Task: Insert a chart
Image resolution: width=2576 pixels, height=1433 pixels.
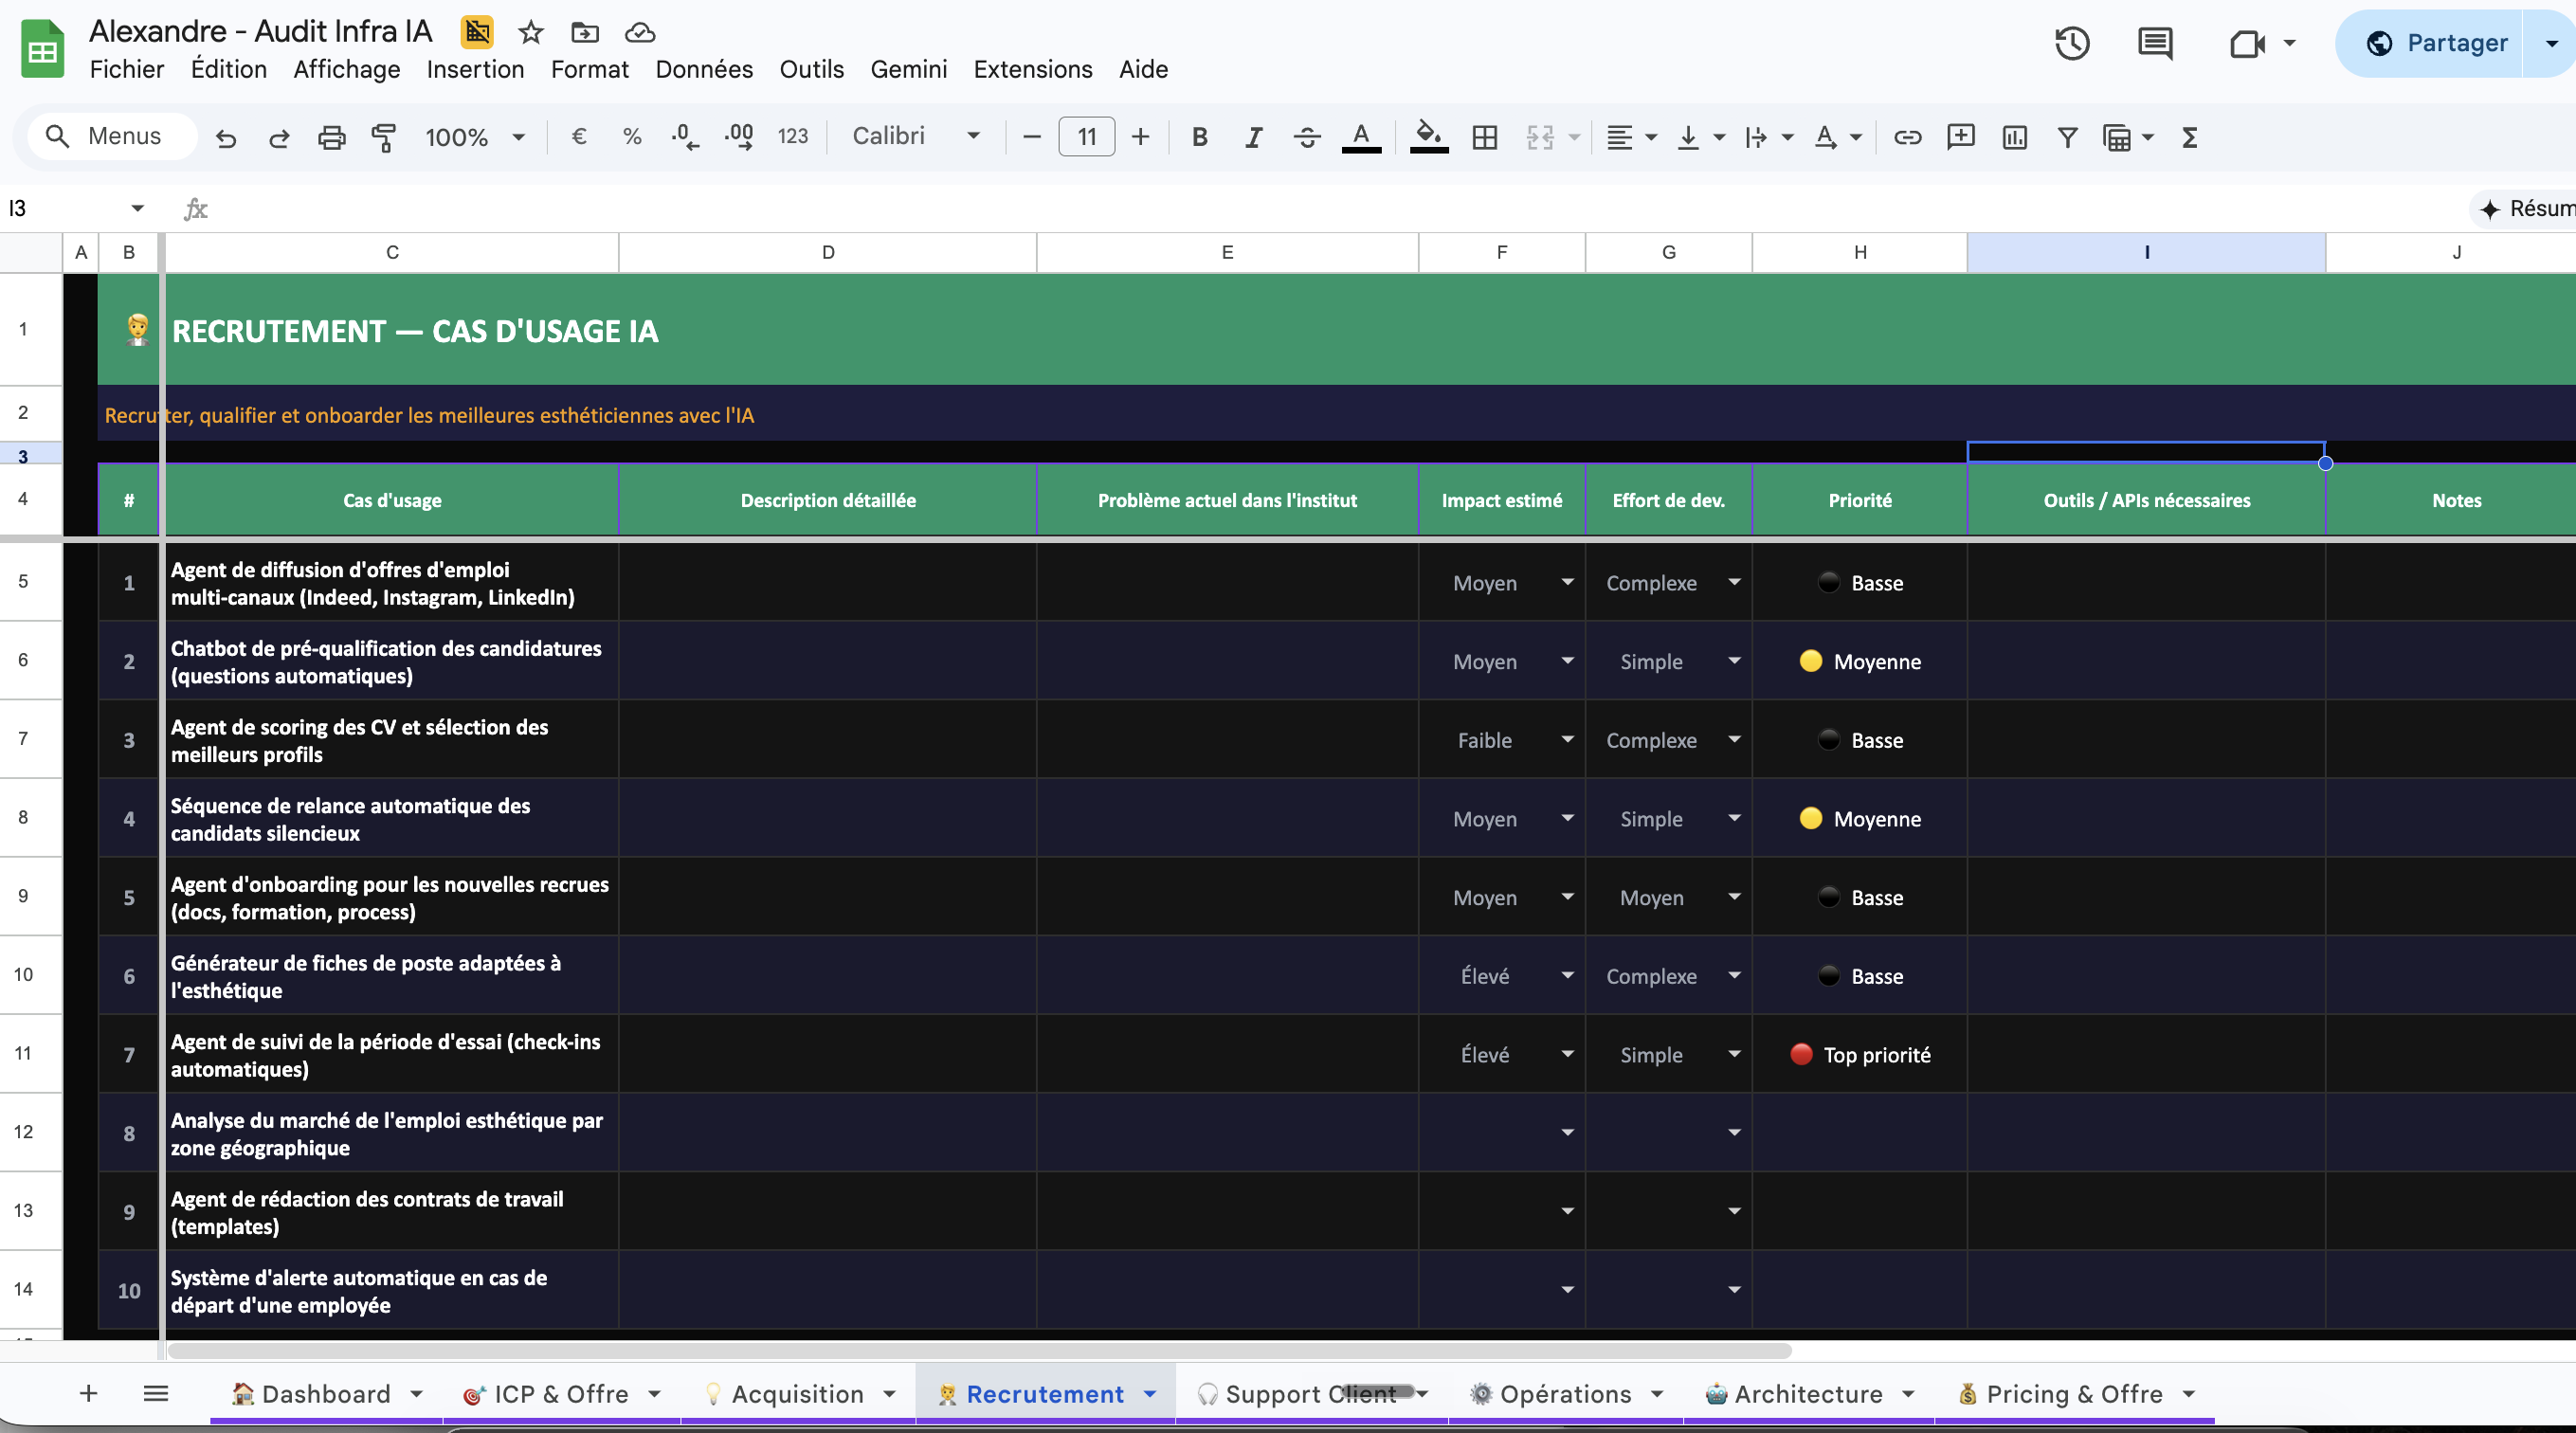Action: 2014,137
